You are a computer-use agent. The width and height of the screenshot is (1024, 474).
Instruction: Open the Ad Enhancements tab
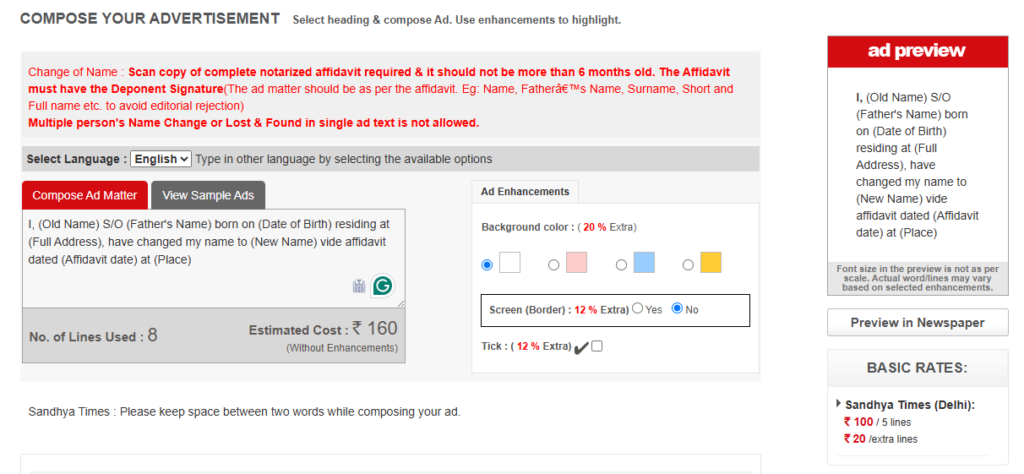click(x=525, y=191)
